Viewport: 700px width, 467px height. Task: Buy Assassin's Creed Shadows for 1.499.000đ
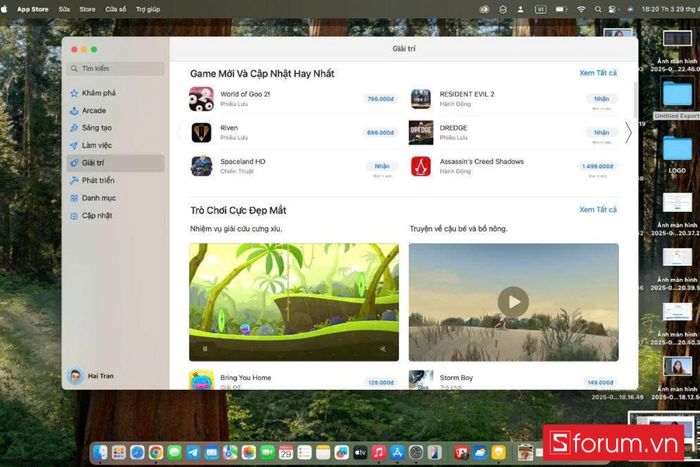(597, 166)
